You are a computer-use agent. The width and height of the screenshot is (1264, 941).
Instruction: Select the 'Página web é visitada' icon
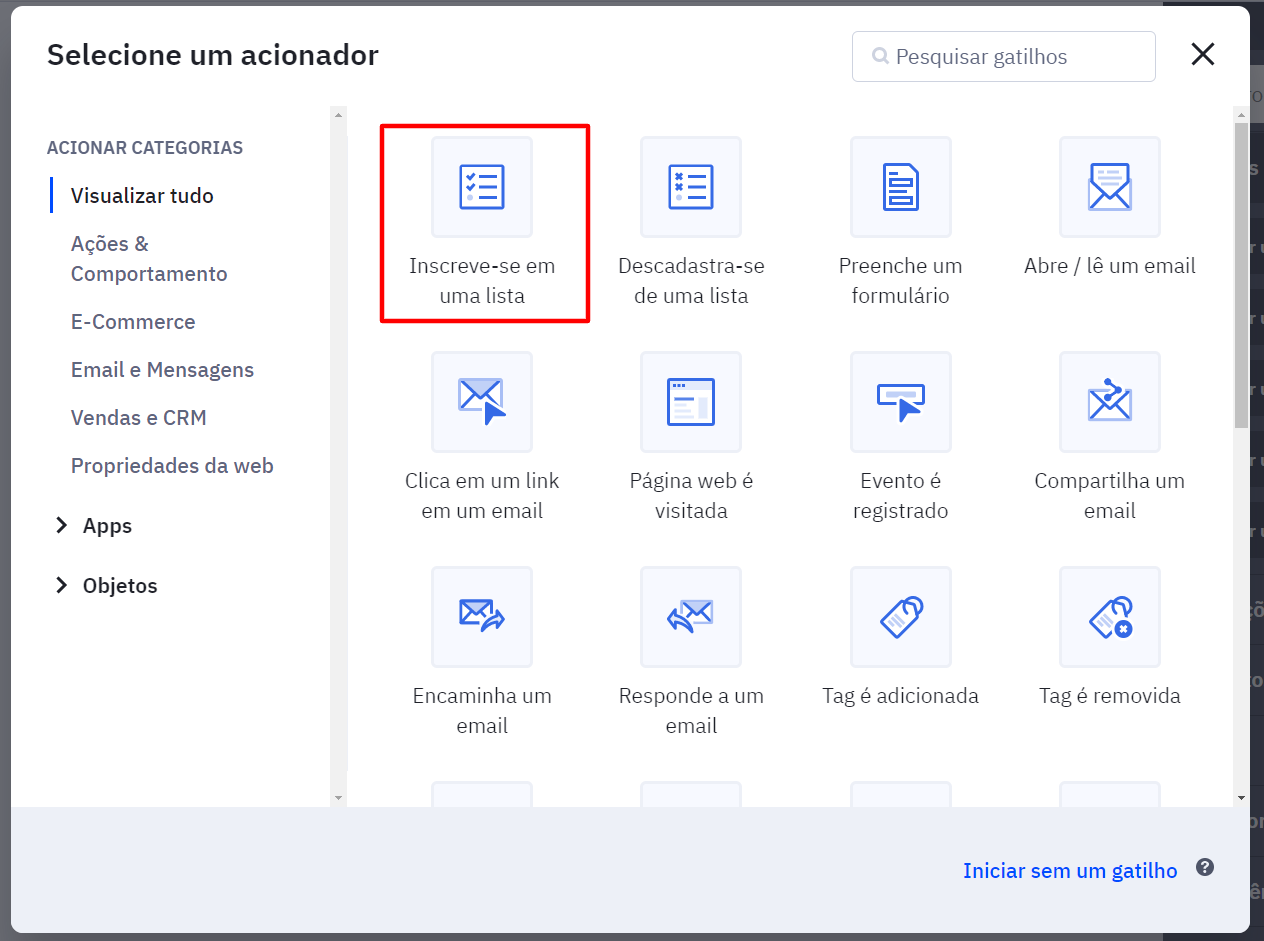(691, 402)
